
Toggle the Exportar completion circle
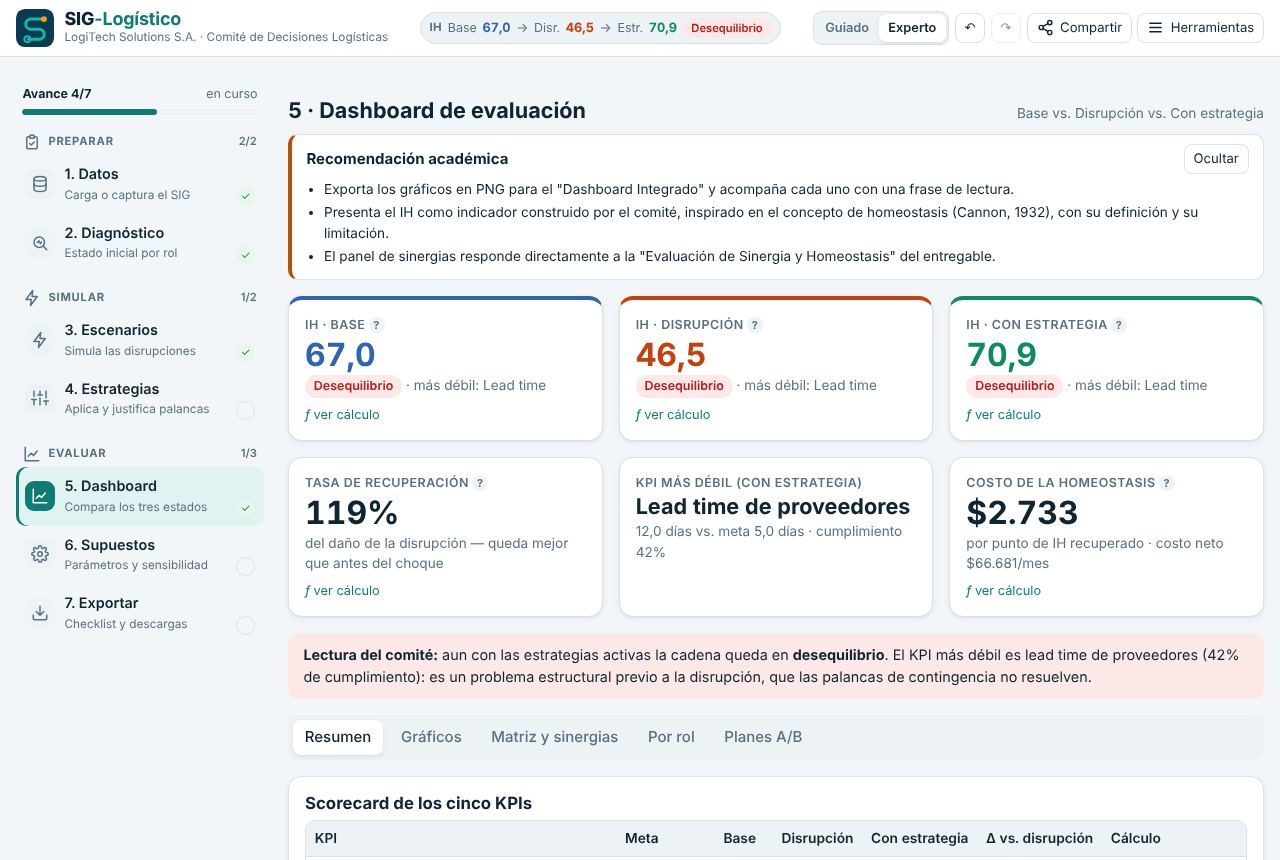[245, 626]
